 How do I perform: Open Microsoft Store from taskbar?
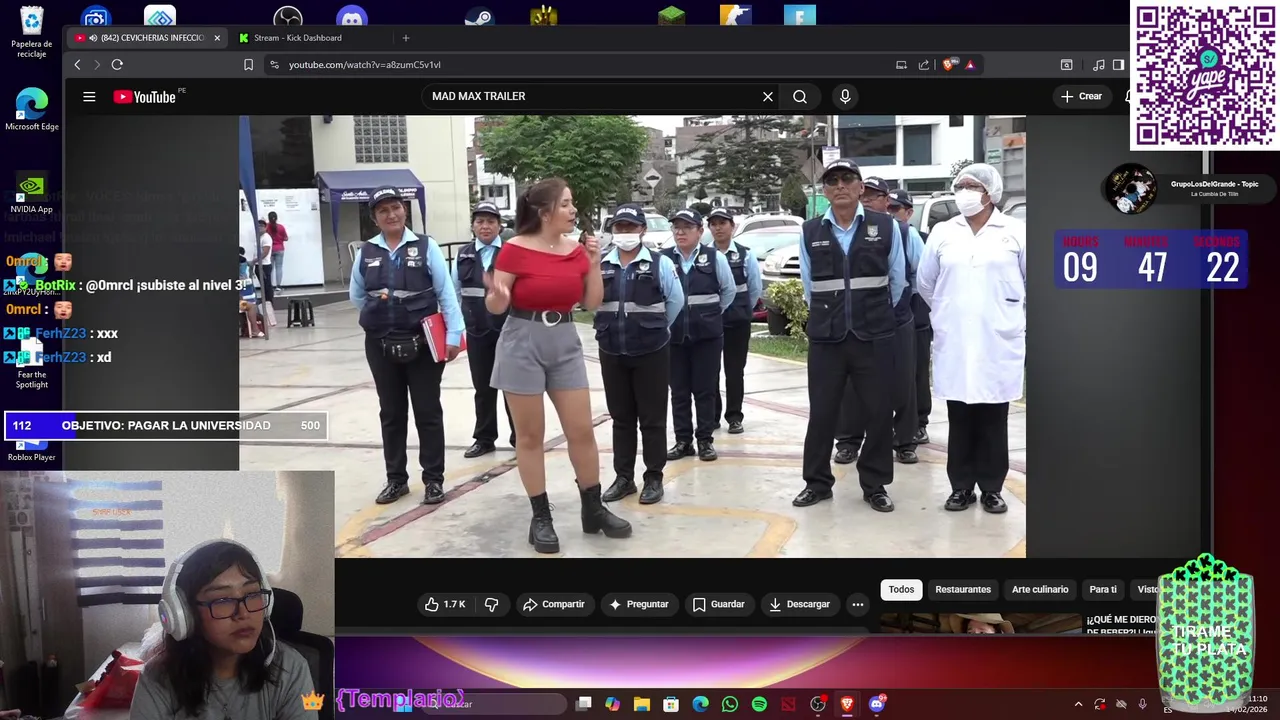point(671,704)
